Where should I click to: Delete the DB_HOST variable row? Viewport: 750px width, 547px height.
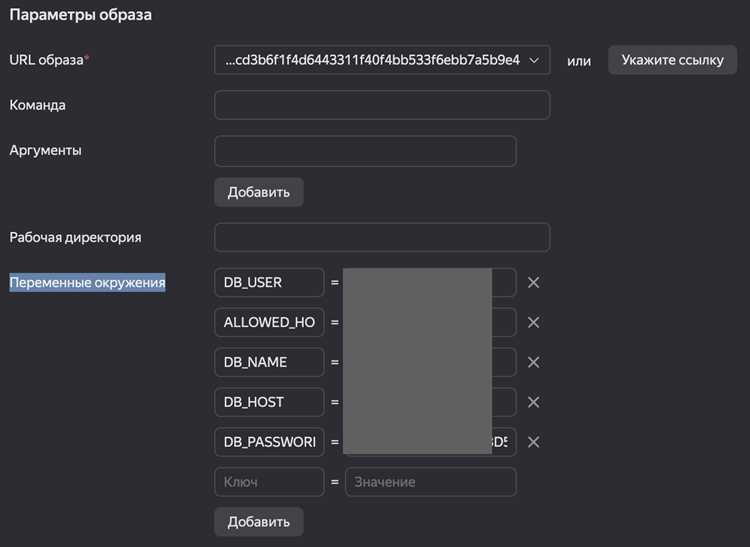point(533,402)
